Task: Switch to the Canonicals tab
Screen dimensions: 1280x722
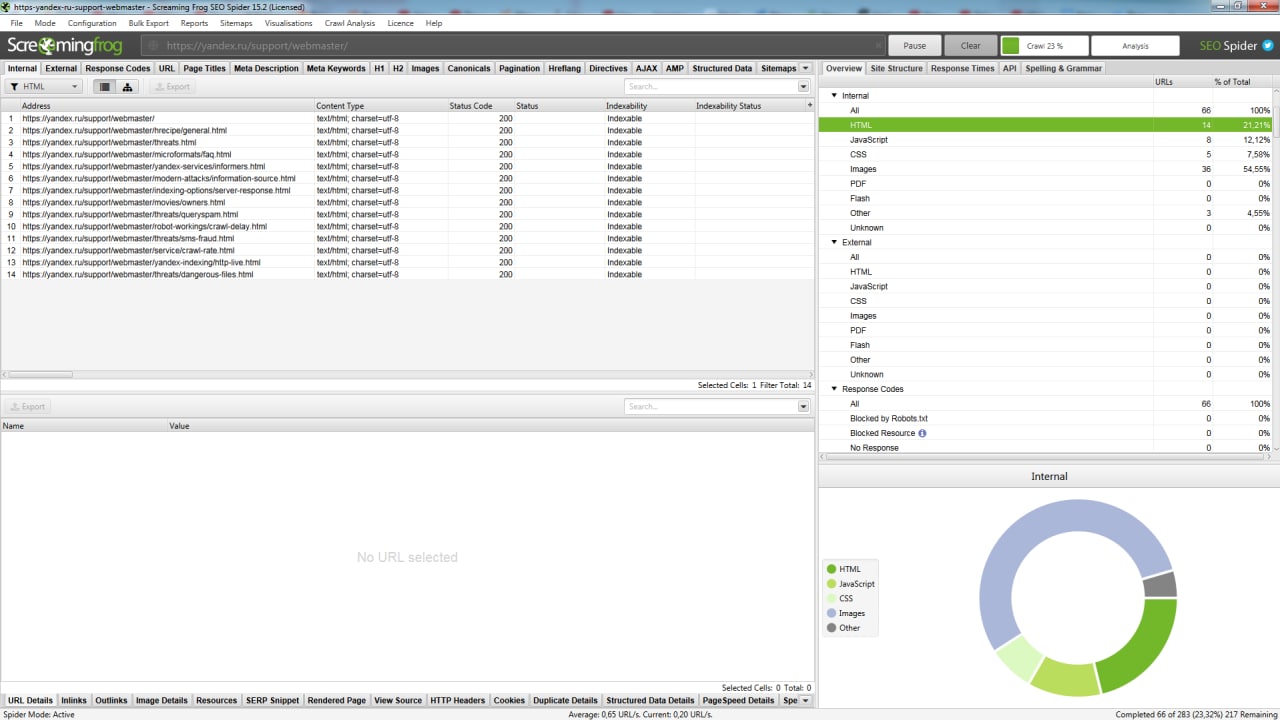Action: click(x=469, y=68)
